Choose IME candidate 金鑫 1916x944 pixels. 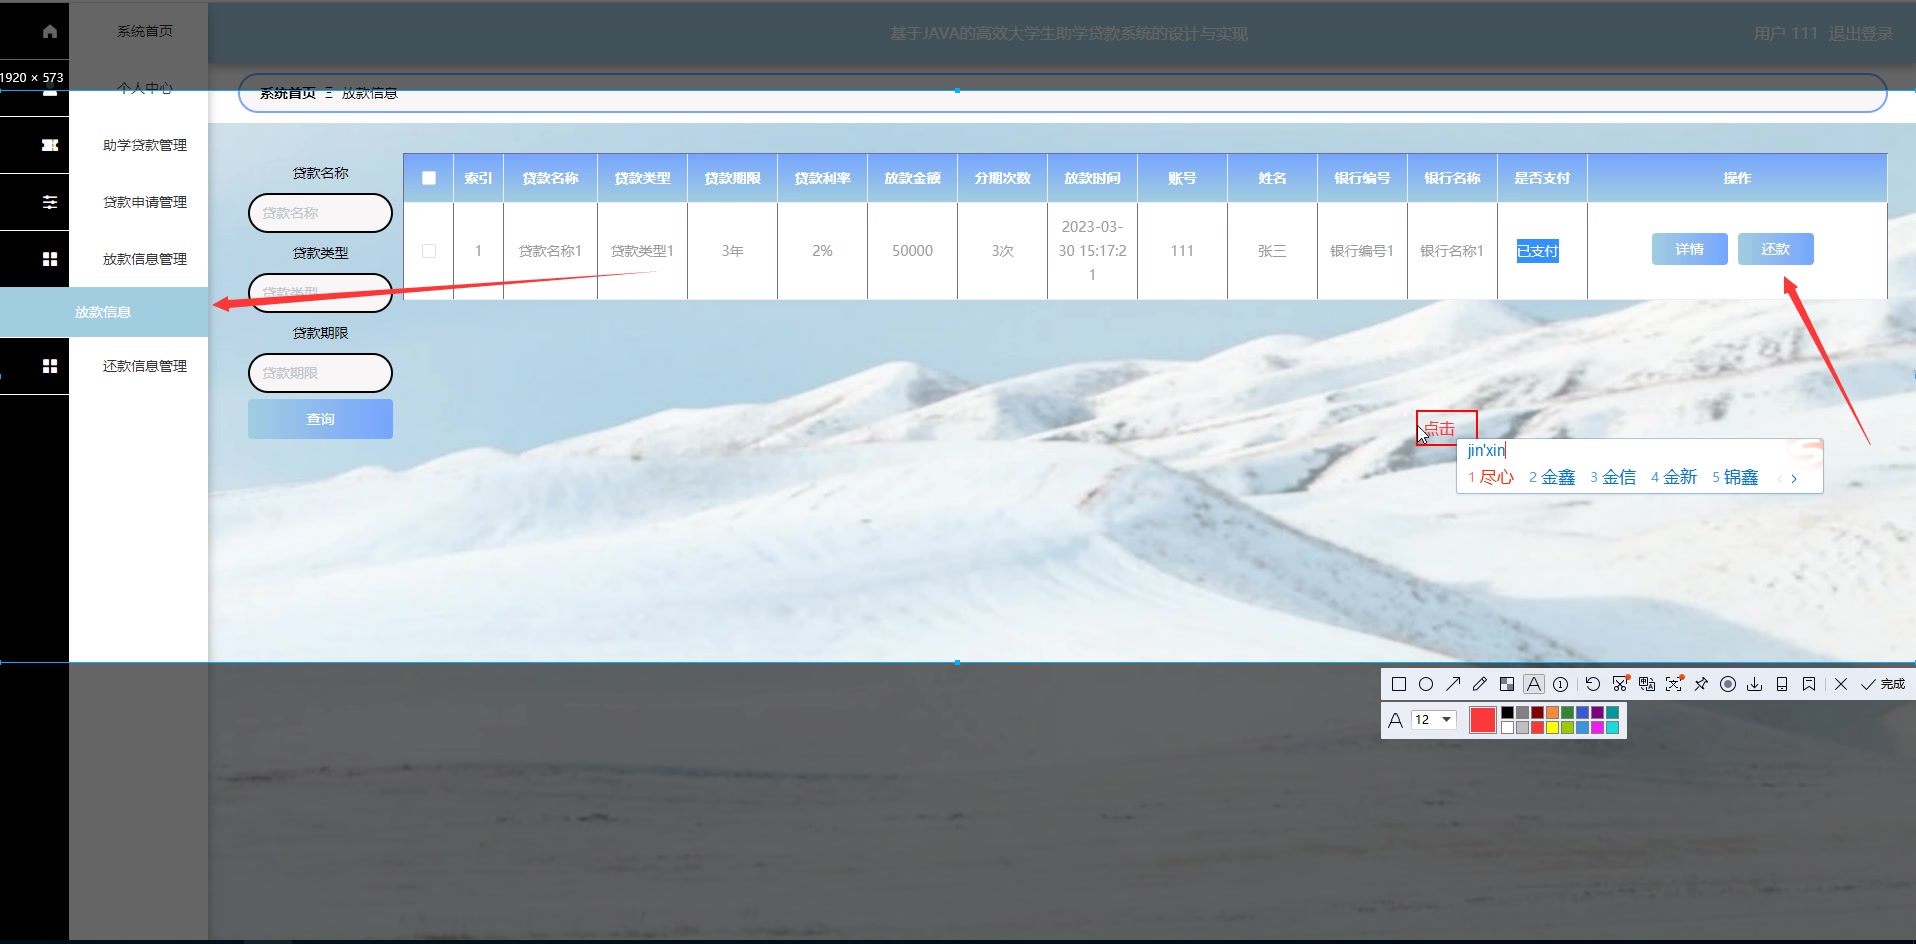(1552, 478)
